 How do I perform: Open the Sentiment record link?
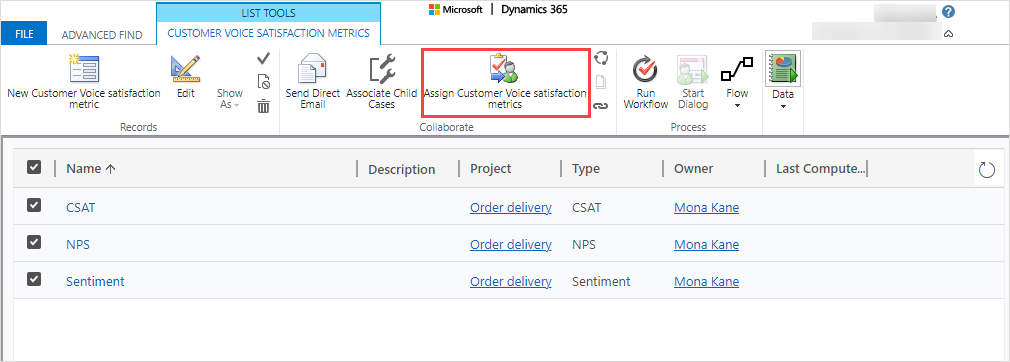click(x=95, y=281)
